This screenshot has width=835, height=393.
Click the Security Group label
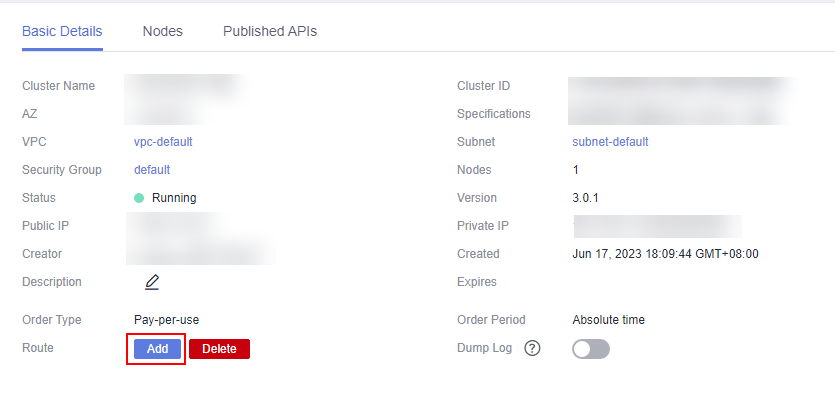click(62, 170)
